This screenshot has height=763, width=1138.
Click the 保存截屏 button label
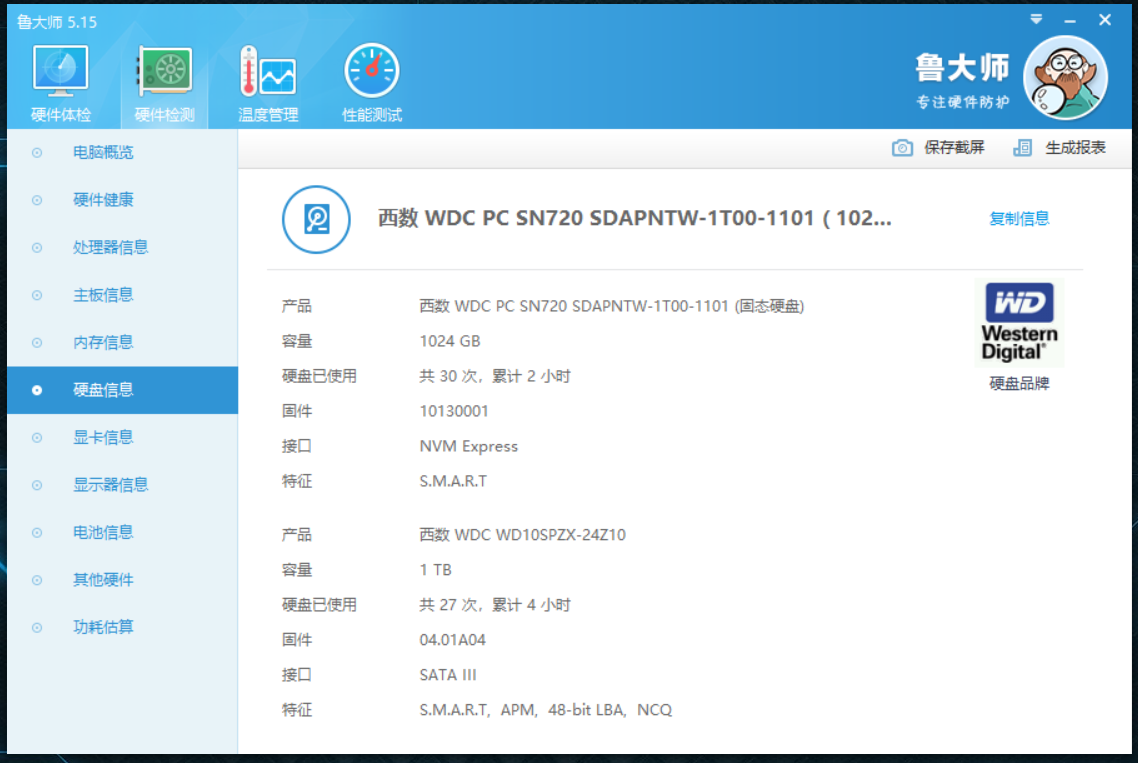954,148
